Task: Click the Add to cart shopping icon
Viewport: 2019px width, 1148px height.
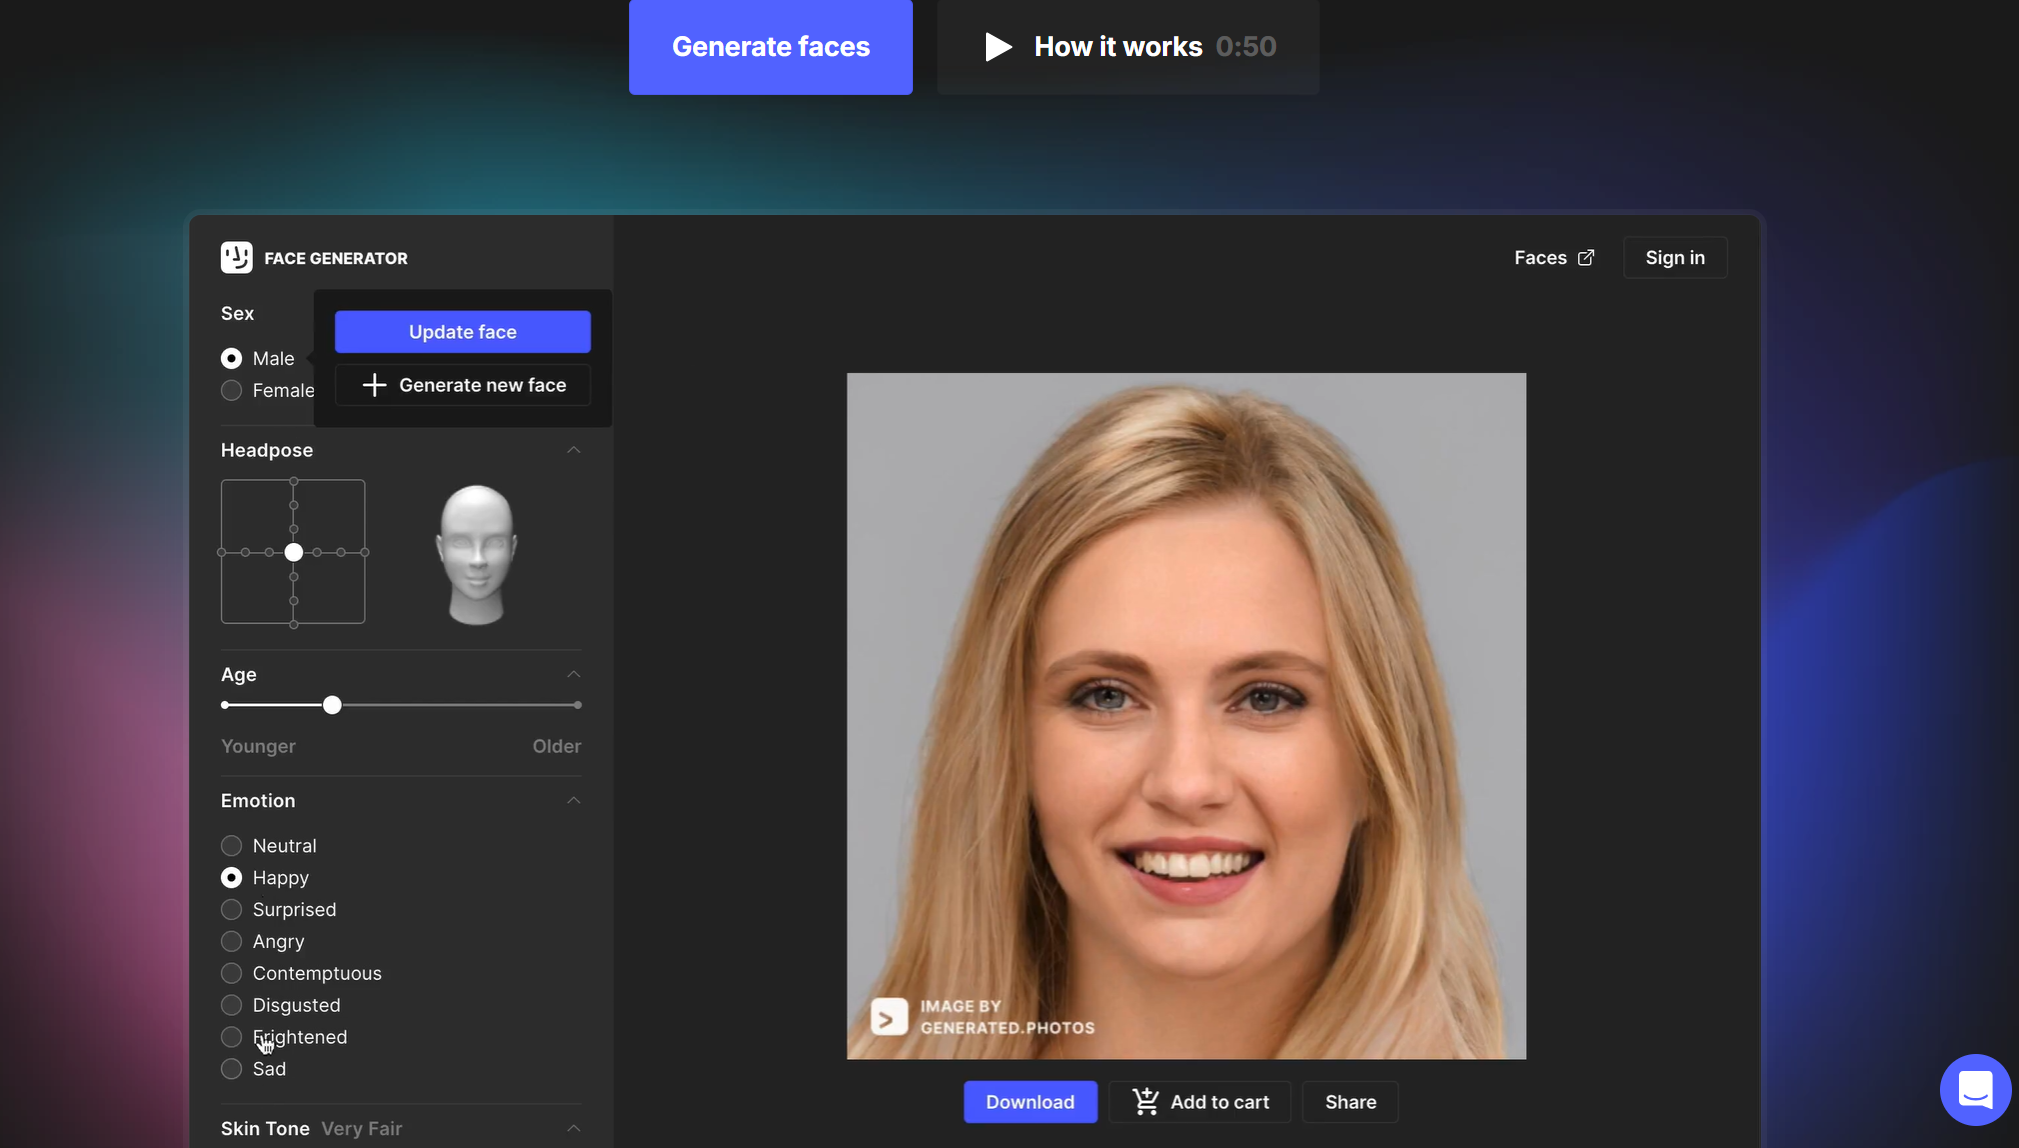Action: pyautogui.click(x=1144, y=1099)
